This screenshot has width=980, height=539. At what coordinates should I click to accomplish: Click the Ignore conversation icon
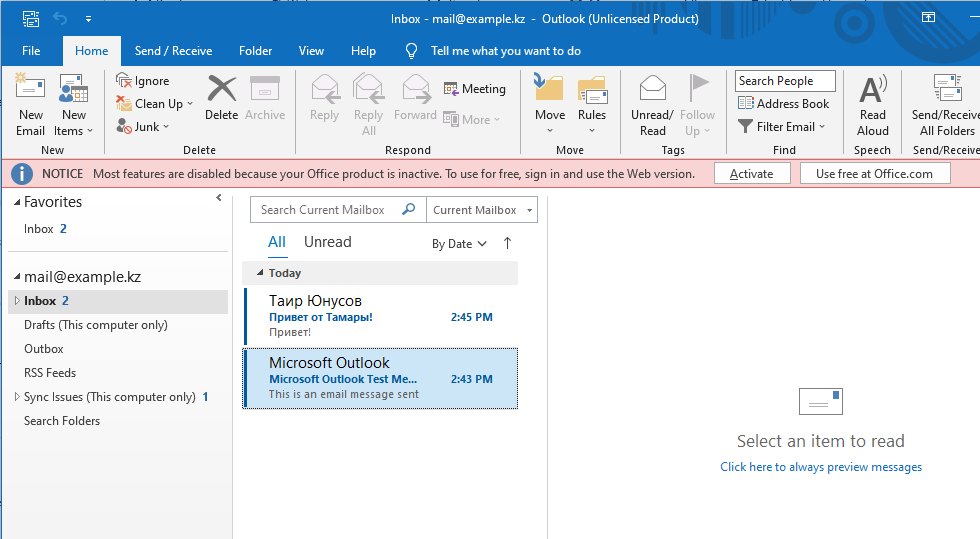coord(124,81)
